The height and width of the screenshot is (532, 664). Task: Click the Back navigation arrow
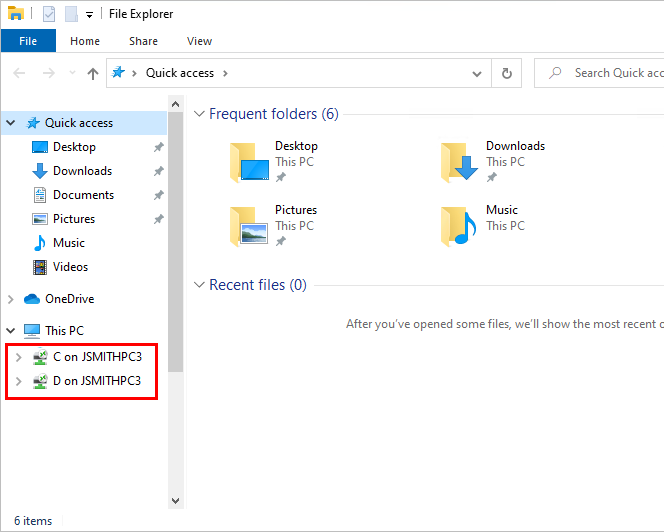coord(19,73)
